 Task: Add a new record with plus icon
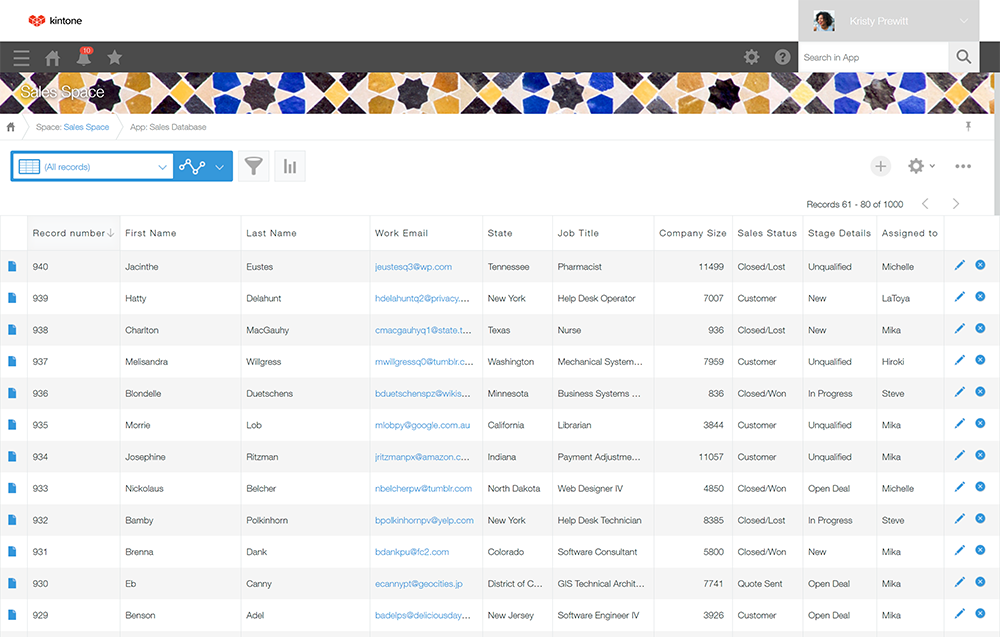tap(880, 167)
